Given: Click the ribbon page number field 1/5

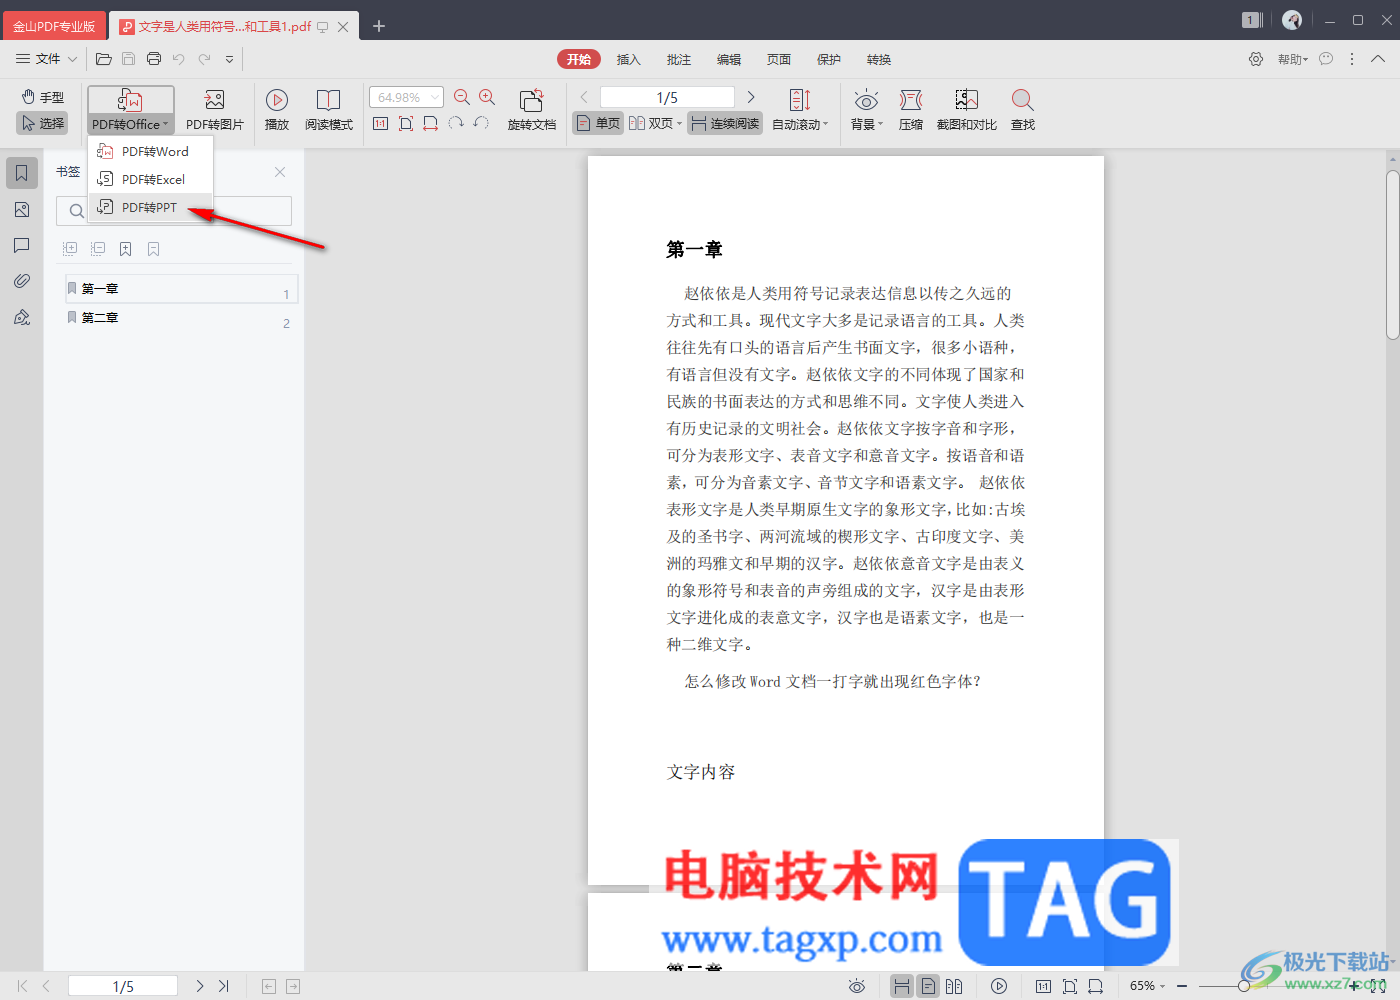Looking at the screenshot, I should 667,97.
